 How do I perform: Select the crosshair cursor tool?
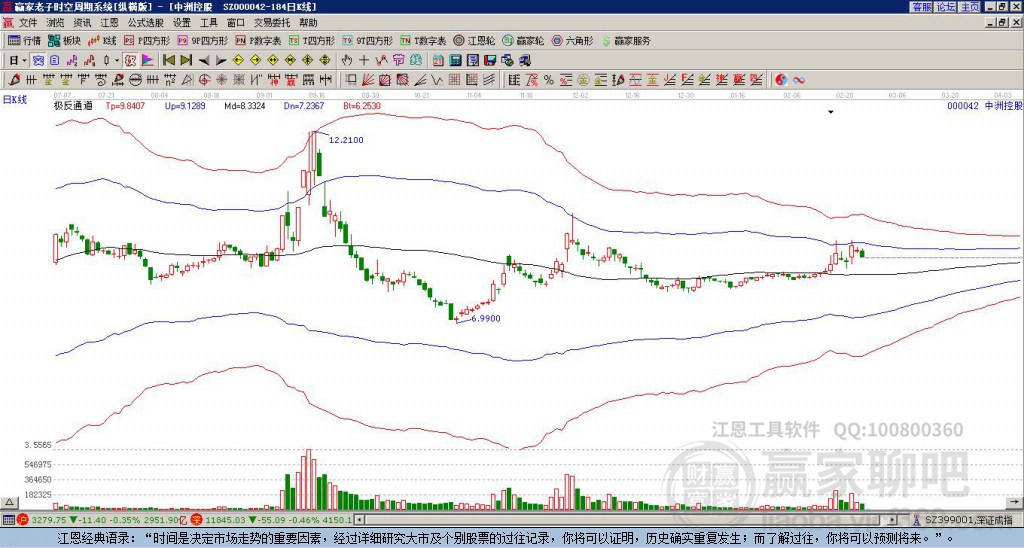364,60
